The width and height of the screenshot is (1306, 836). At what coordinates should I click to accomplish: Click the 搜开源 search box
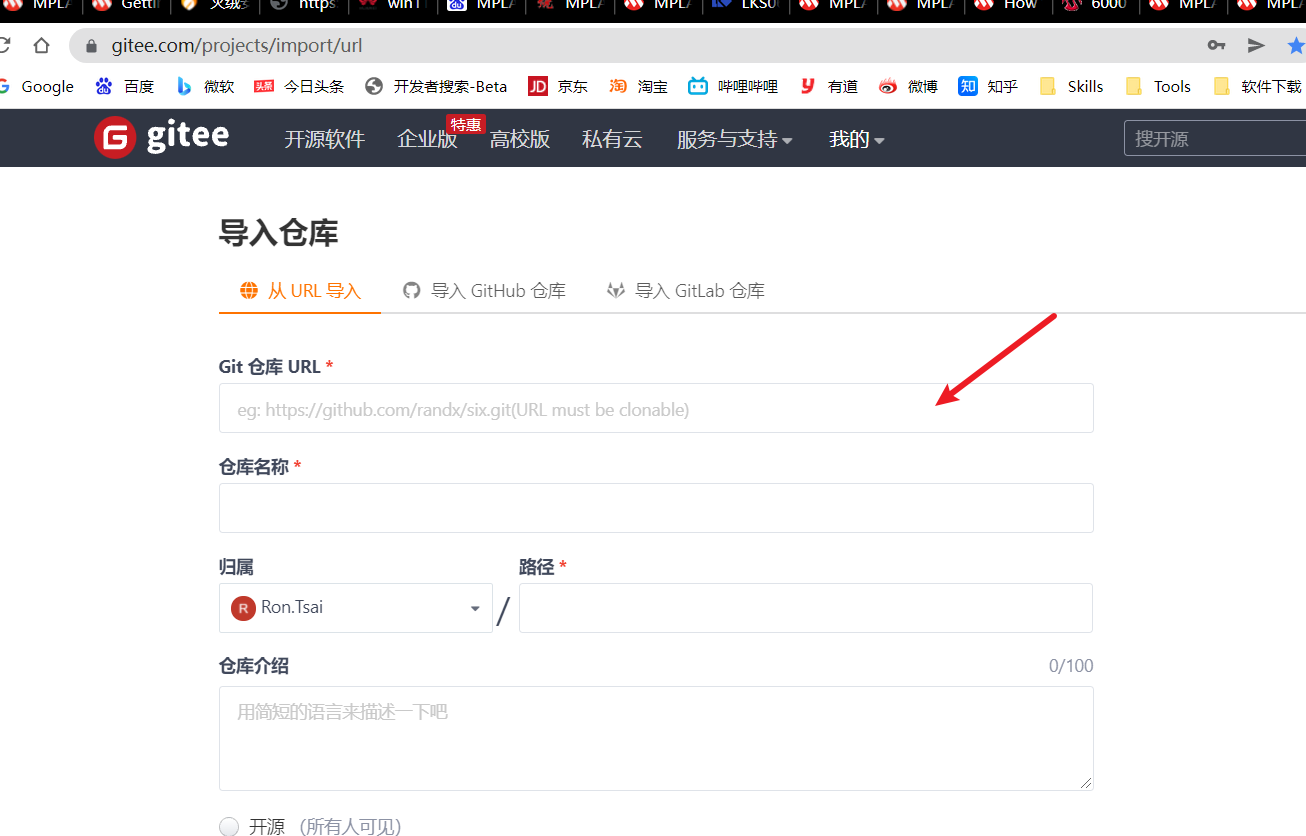click(1214, 139)
